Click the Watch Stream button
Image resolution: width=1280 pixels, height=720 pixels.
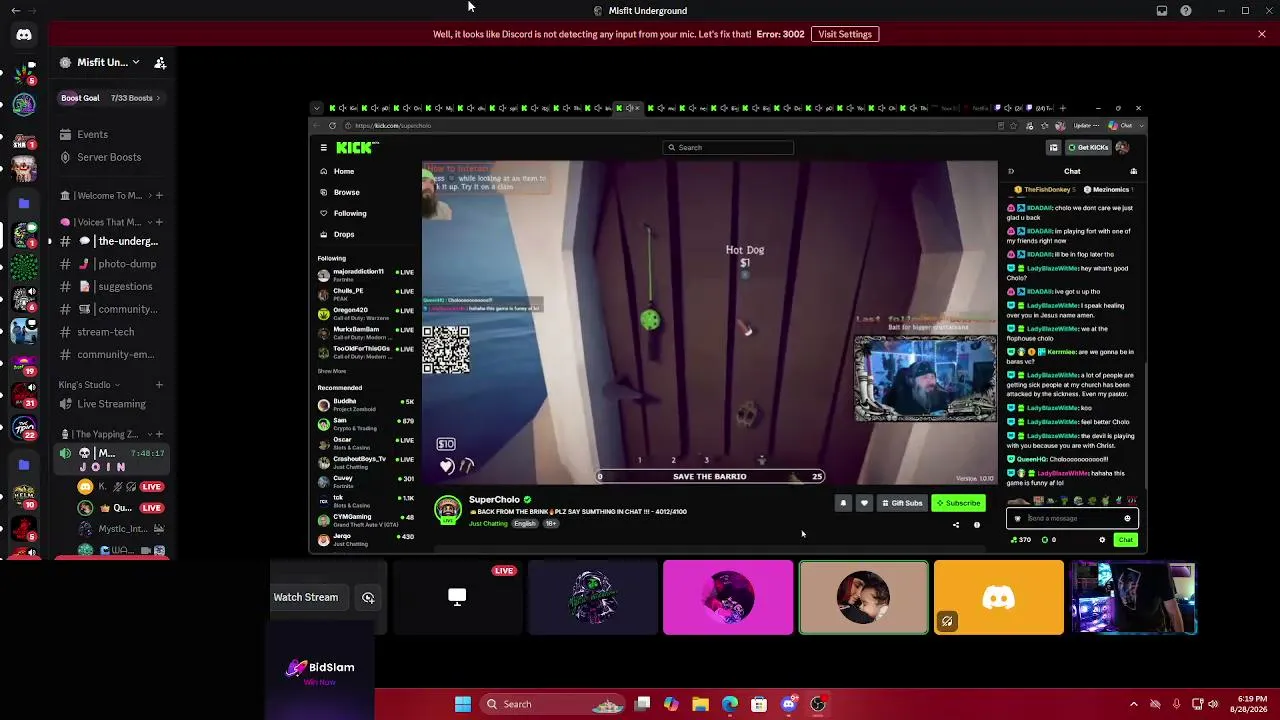306,598
